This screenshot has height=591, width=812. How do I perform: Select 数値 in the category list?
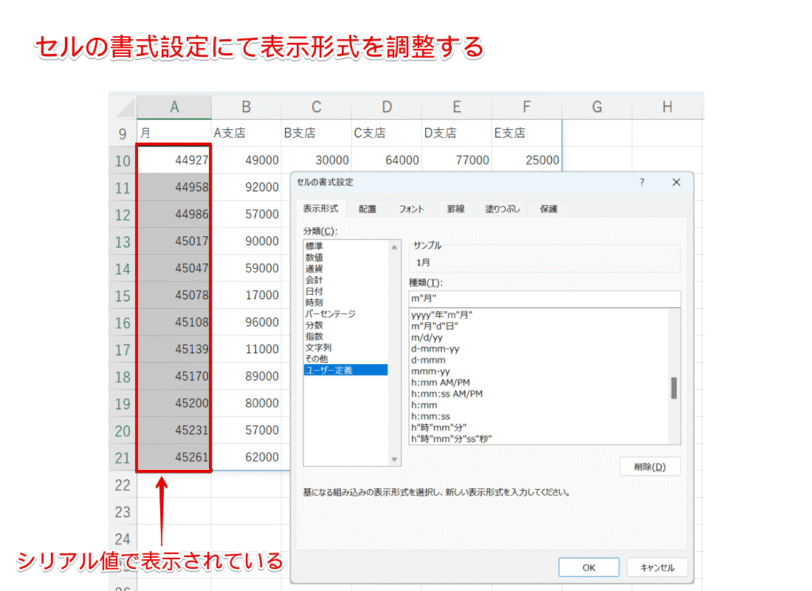point(345,257)
